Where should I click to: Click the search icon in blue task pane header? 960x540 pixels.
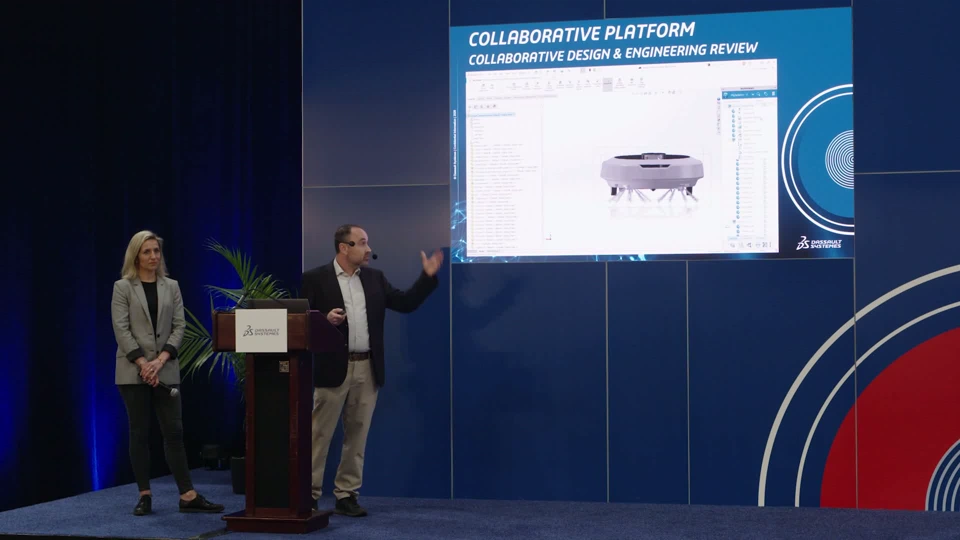pyautogui.click(x=758, y=94)
